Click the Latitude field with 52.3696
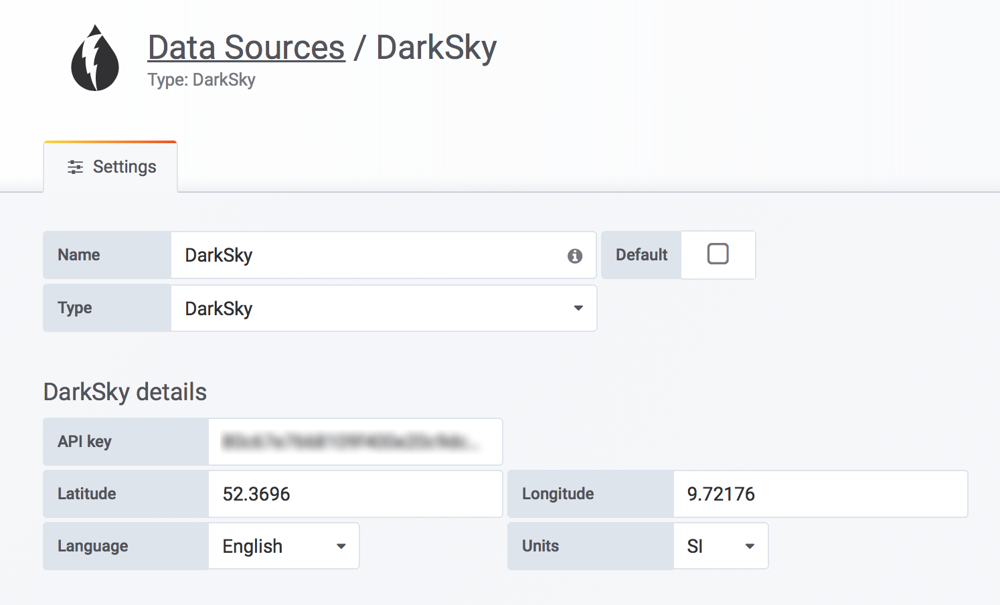 [x=355, y=494]
